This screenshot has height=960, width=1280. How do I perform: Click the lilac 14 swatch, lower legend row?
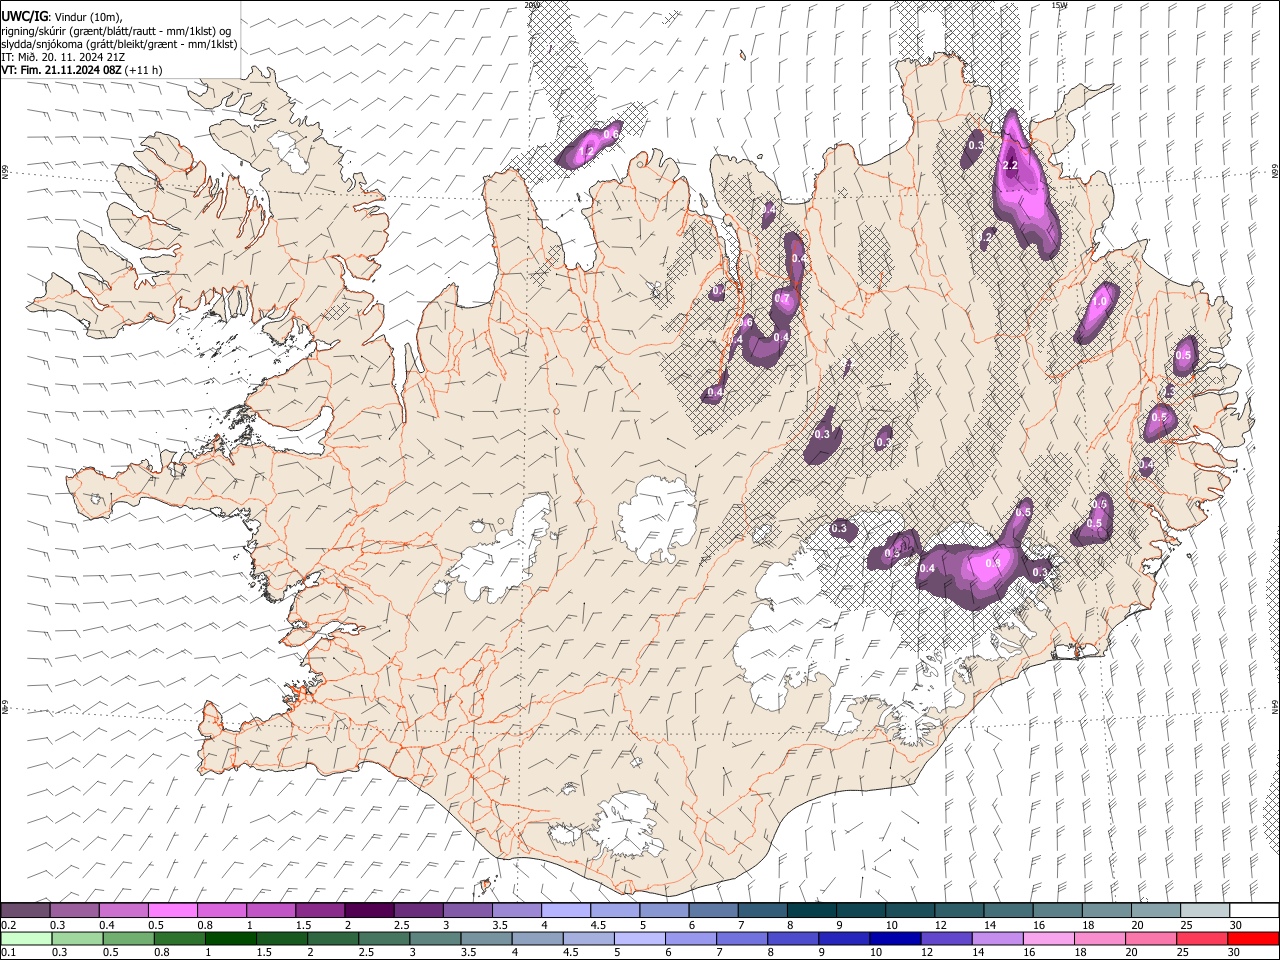point(997,938)
